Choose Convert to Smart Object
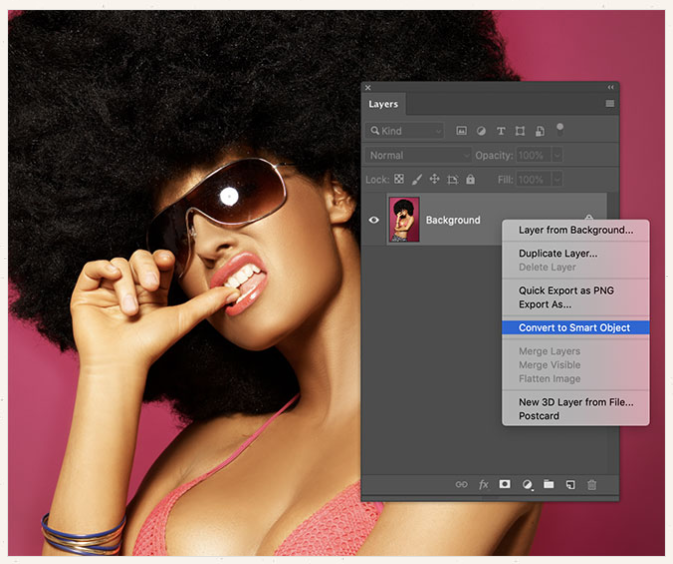 (x=576, y=327)
